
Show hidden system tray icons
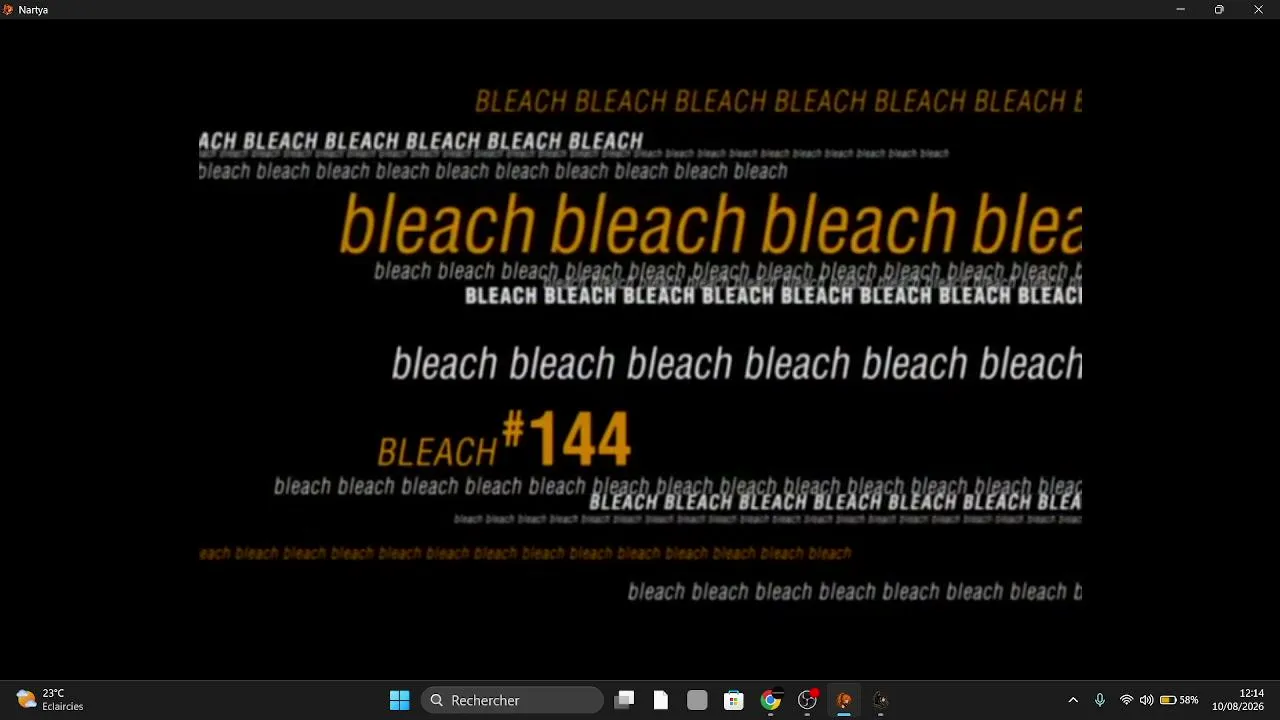(x=1073, y=700)
